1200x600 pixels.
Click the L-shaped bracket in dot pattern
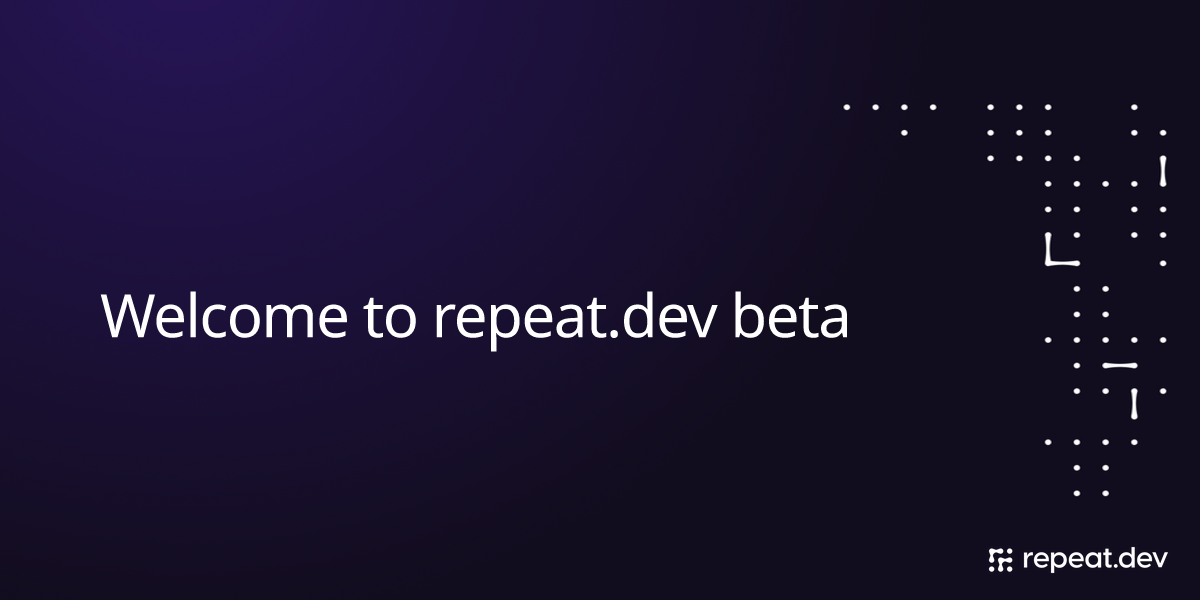coord(1062,250)
